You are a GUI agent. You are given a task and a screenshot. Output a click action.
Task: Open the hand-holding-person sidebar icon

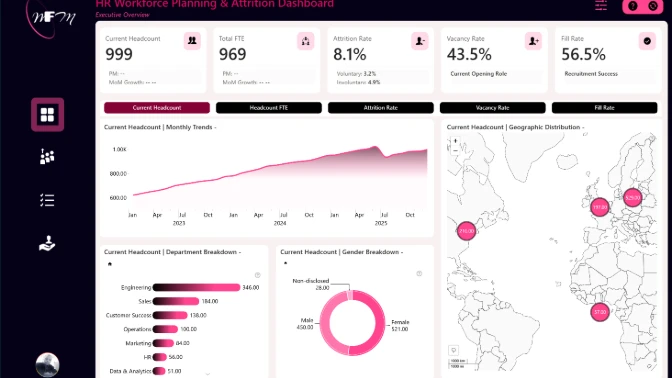point(47,243)
